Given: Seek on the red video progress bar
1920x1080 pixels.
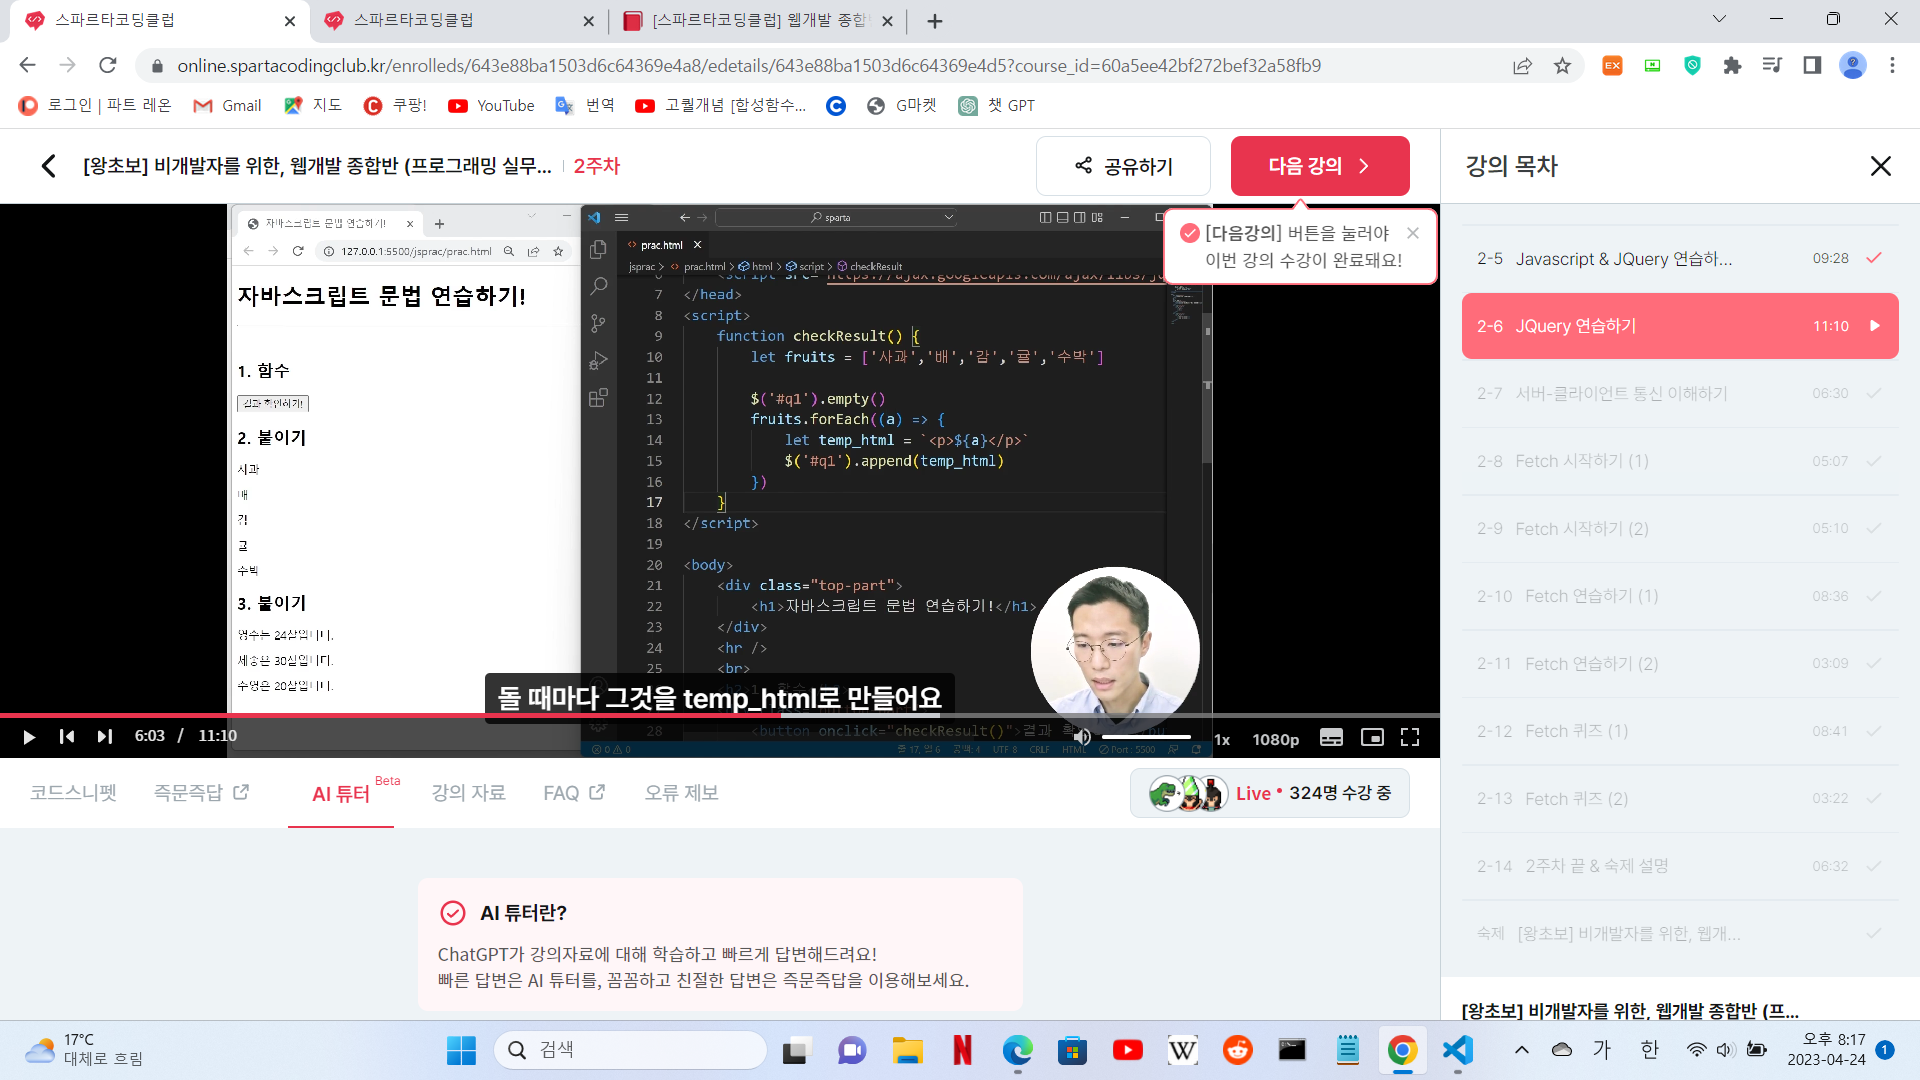Looking at the screenshot, I should point(720,715).
